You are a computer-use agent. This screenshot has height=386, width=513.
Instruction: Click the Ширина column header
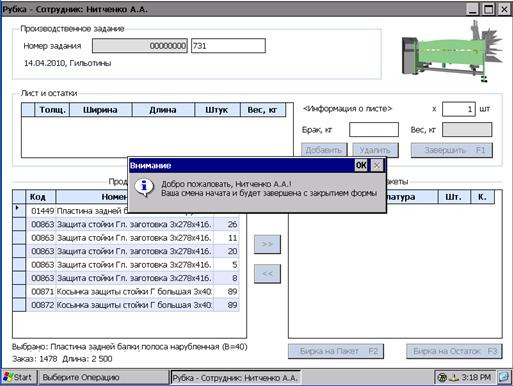tap(100, 110)
